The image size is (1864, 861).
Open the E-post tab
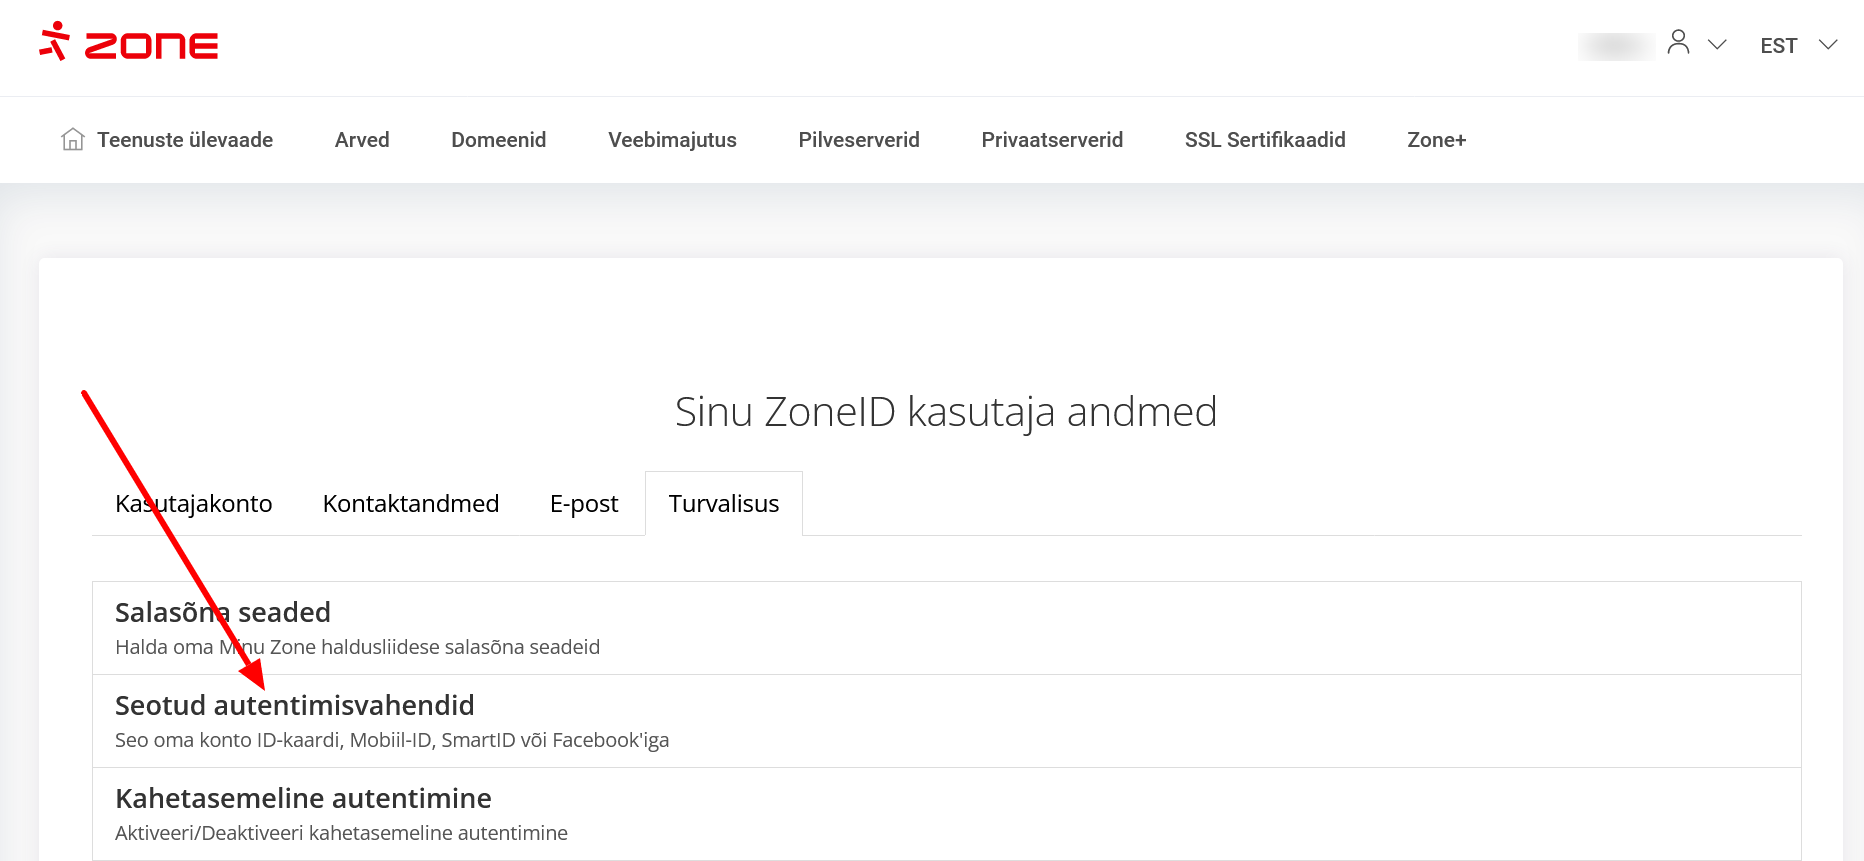pyautogui.click(x=584, y=504)
